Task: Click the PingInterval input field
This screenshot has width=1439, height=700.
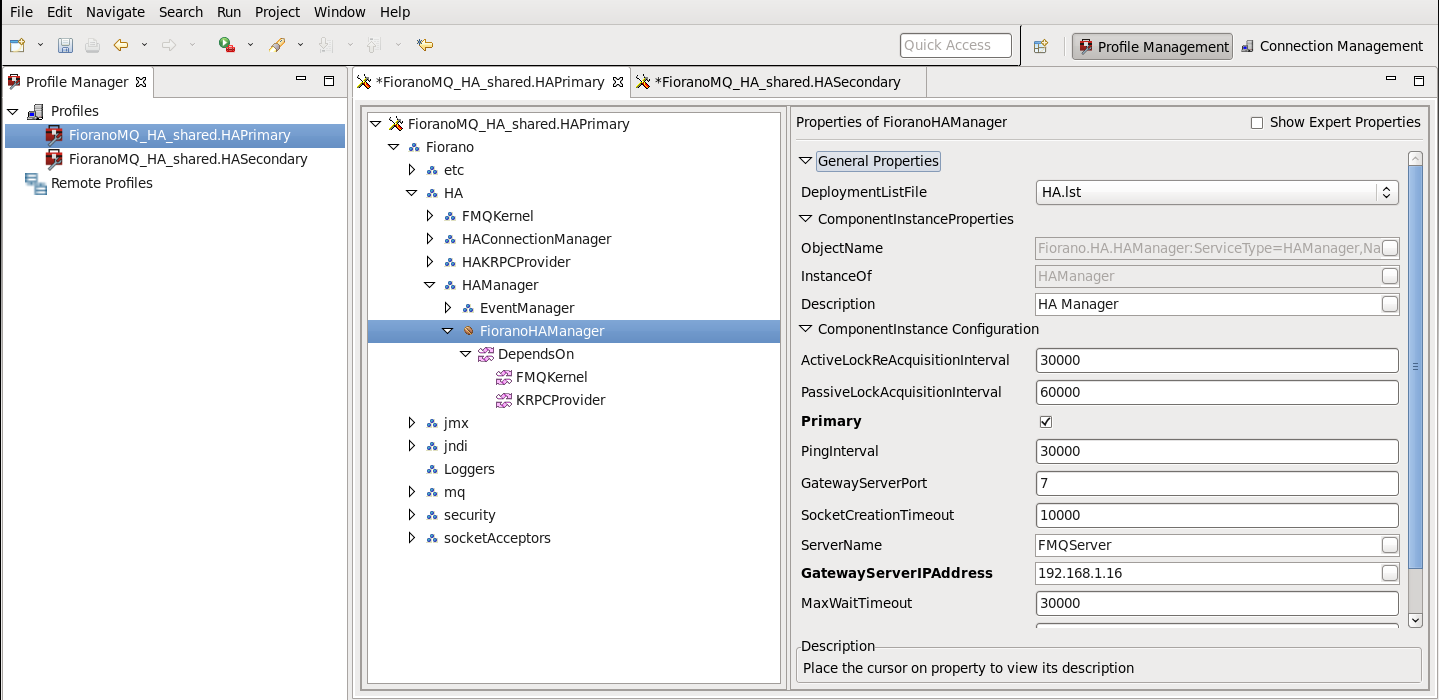Action: pos(1217,451)
